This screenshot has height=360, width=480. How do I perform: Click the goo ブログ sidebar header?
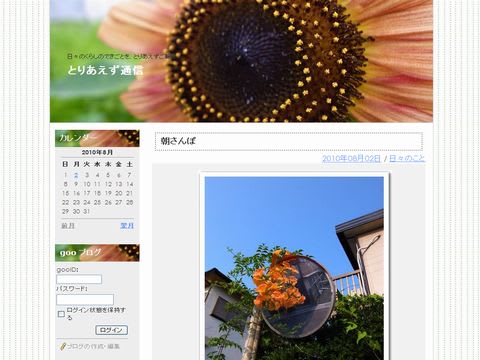pyautogui.click(x=97, y=253)
